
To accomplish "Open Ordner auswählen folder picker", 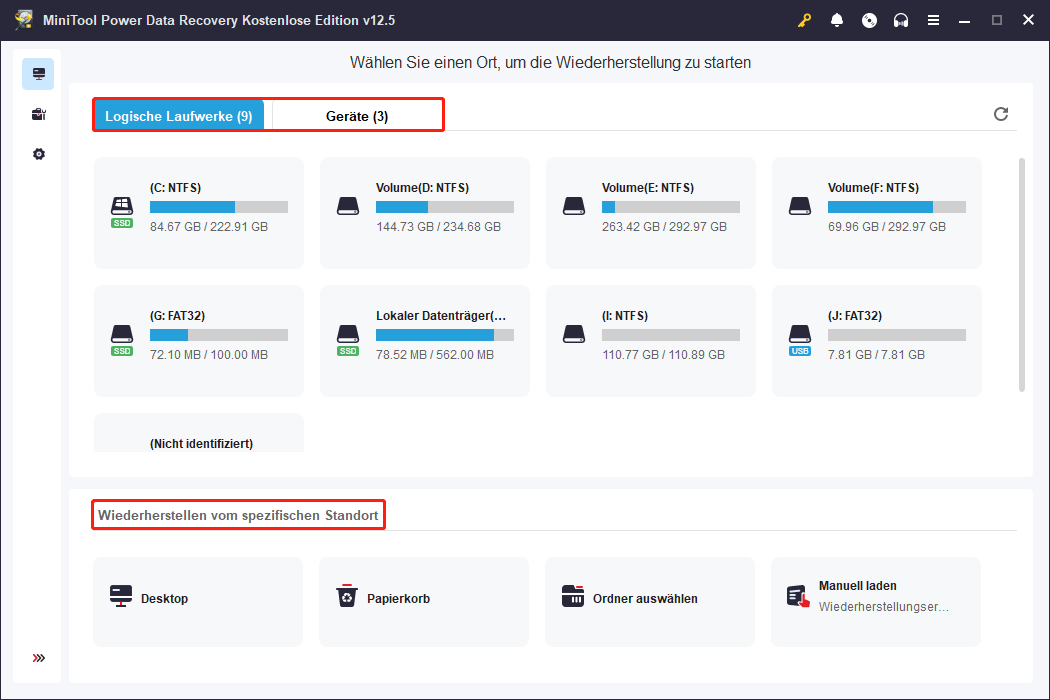I will pos(650,602).
